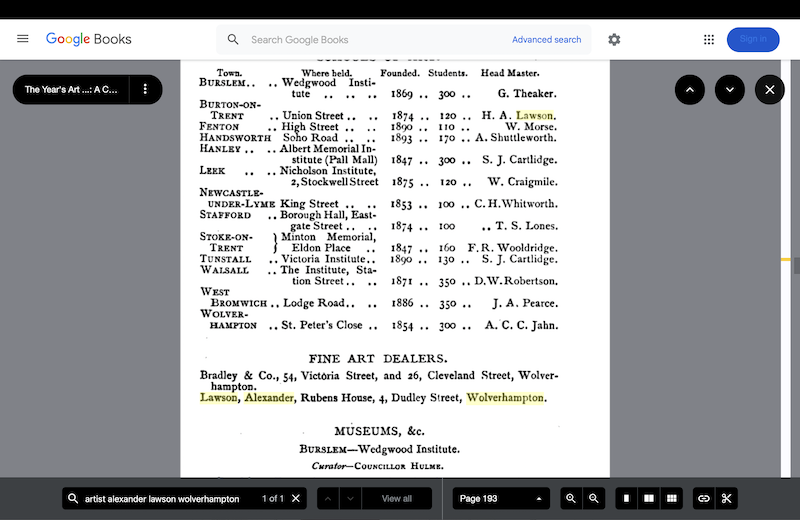This screenshot has height=520, width=800.
Task: Go to the next page arrow
Action: [730, 89]
